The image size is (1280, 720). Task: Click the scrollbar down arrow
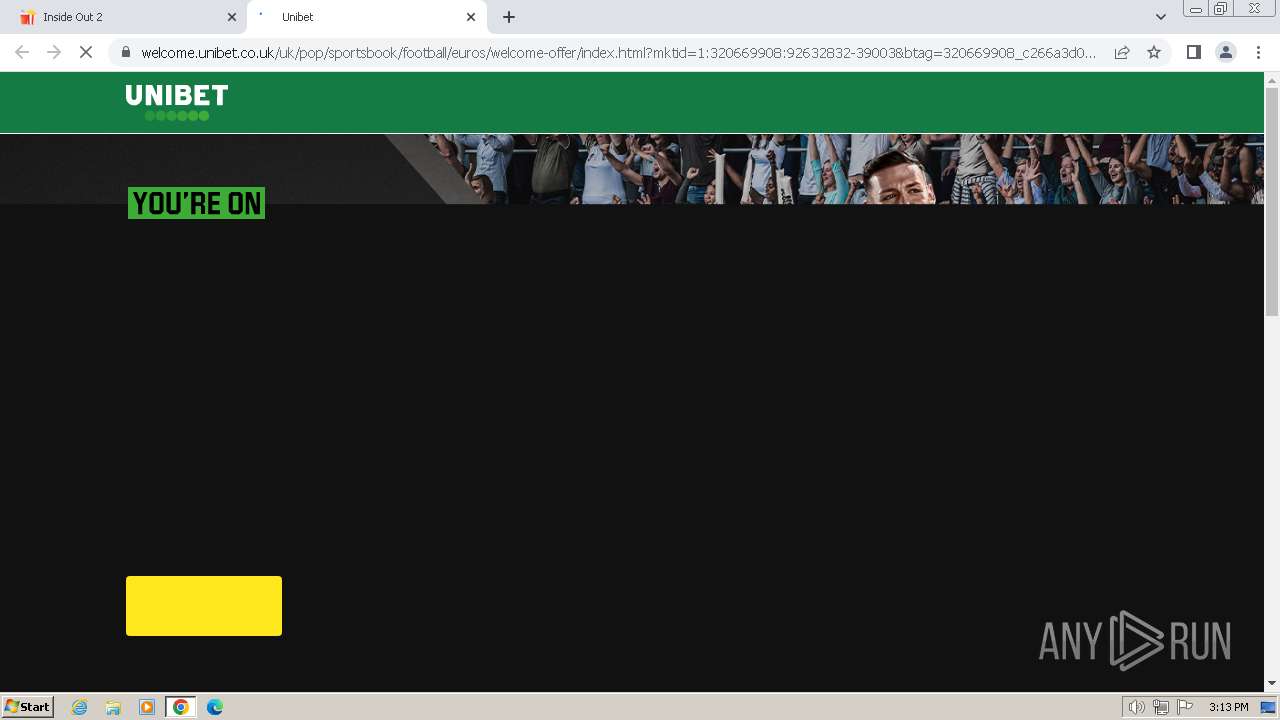(x=1272, y=683)
